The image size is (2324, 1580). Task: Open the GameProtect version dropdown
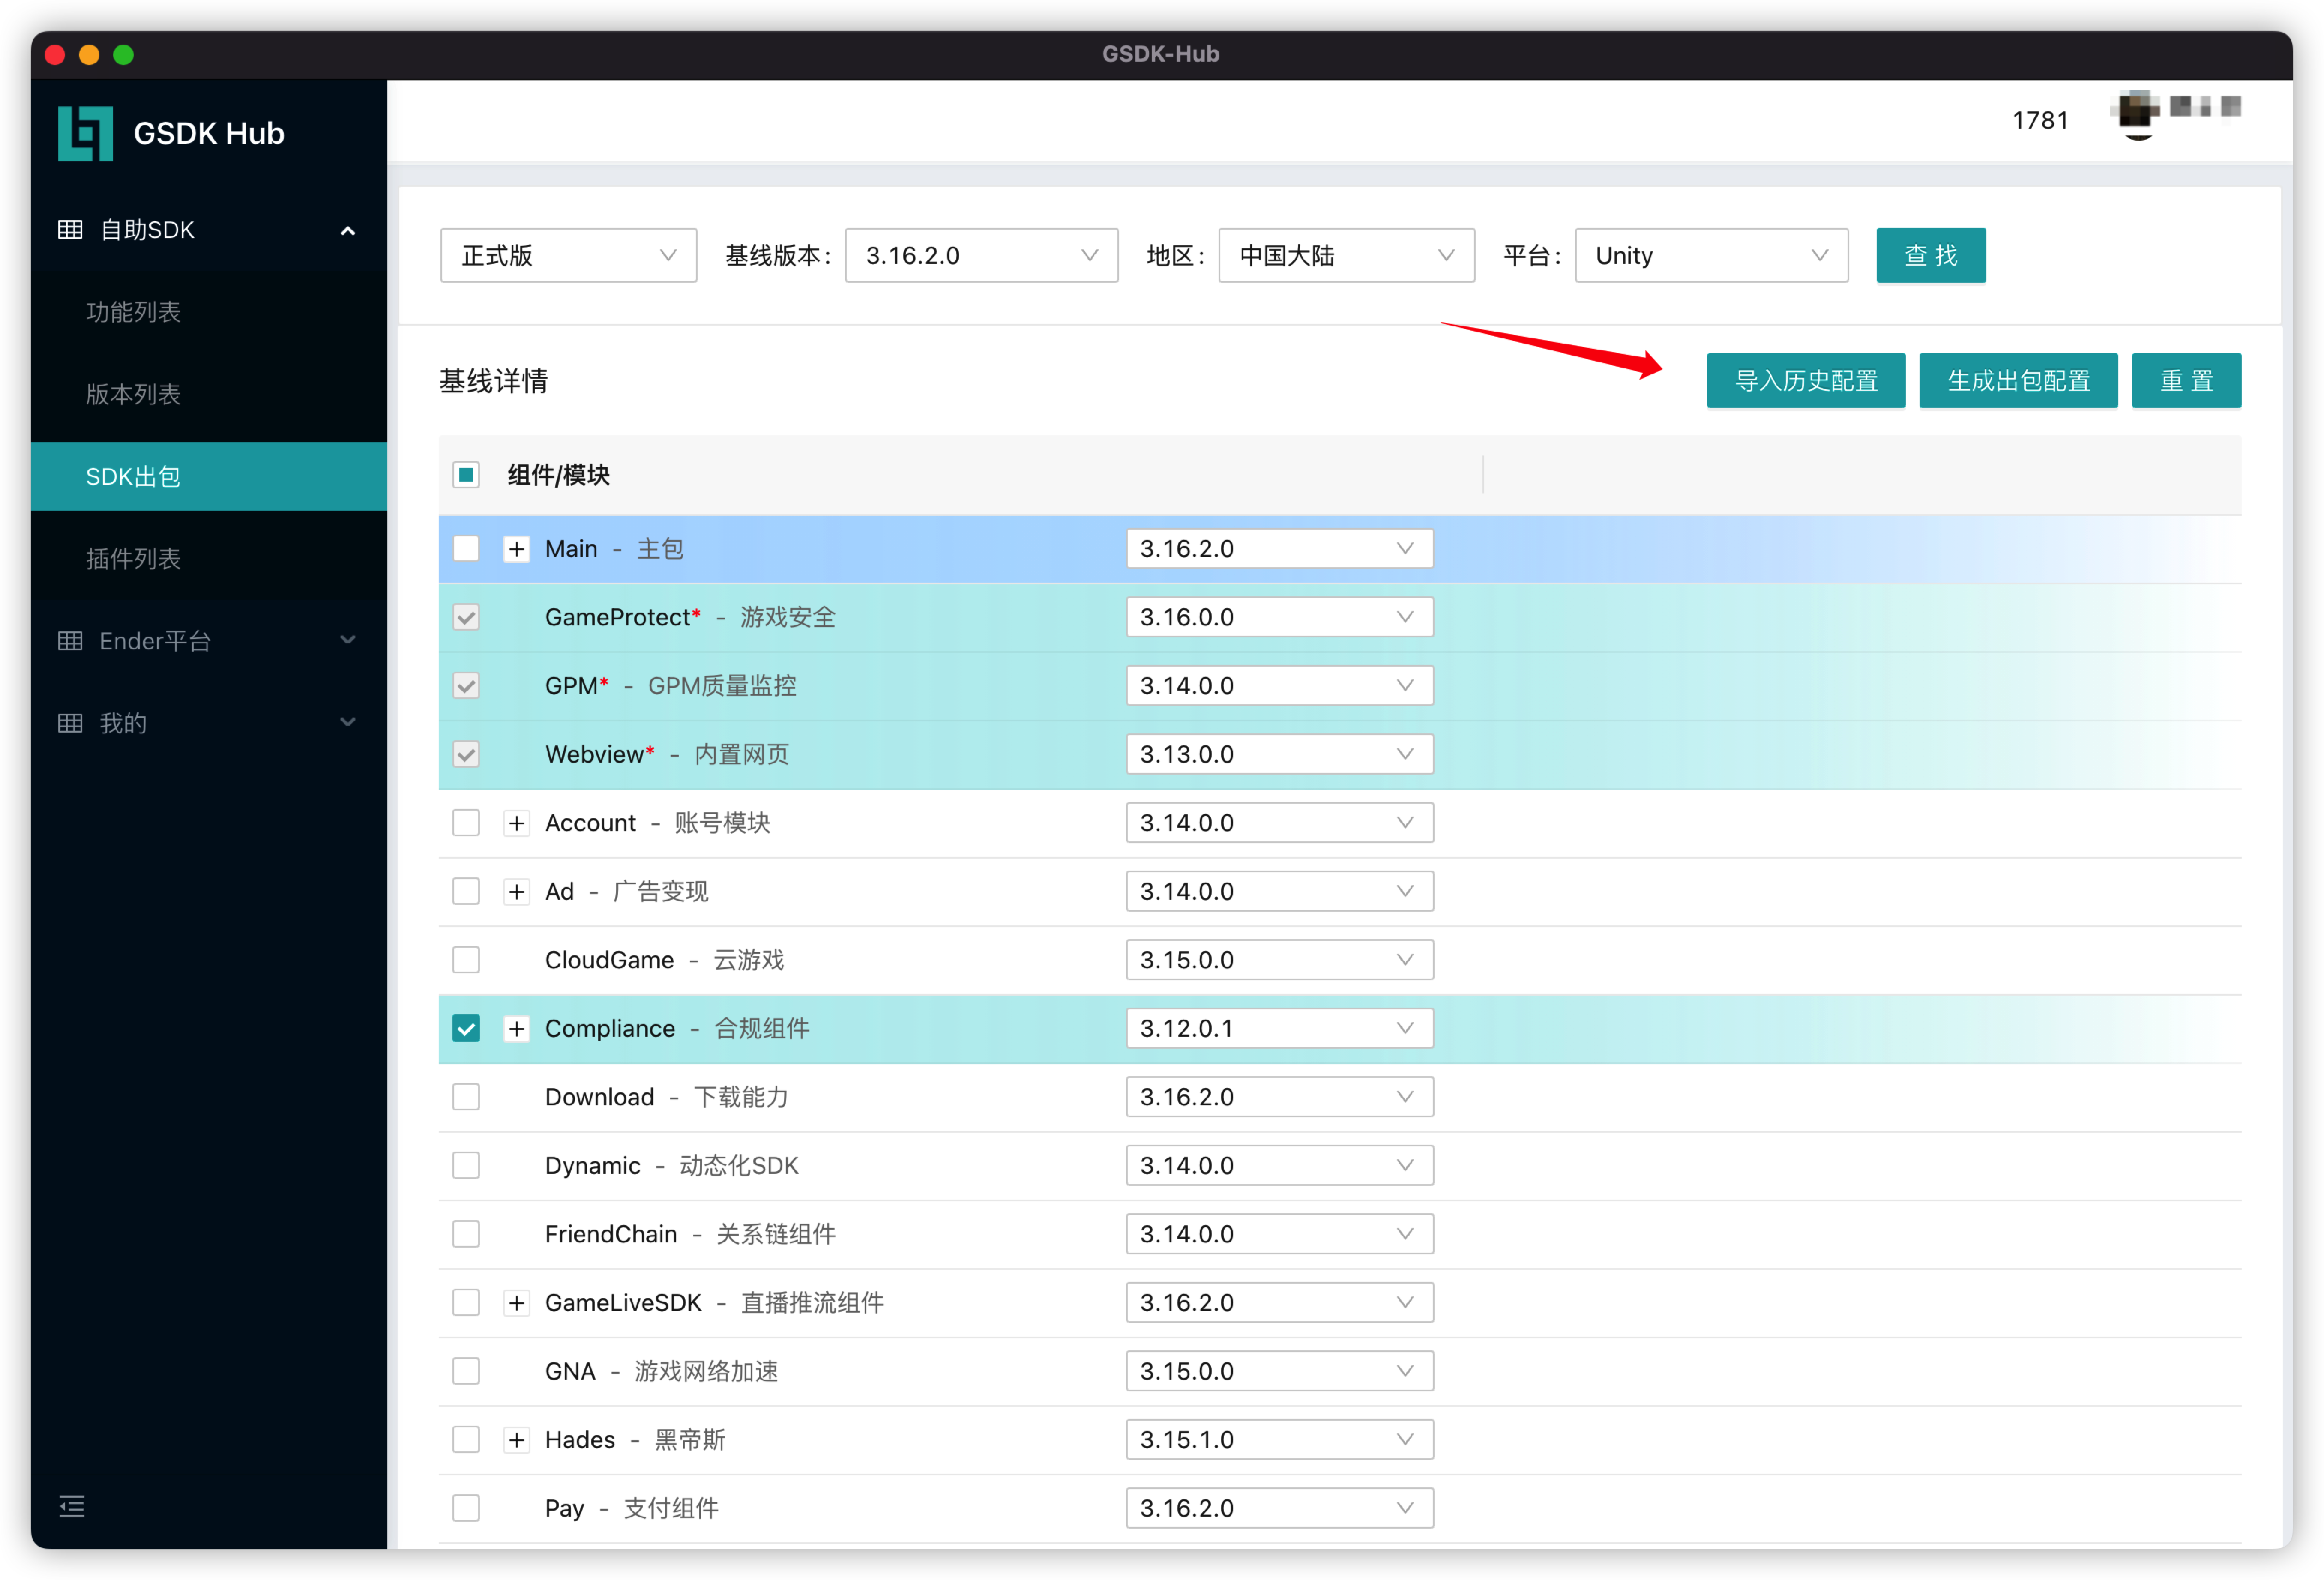pos(1279,617)
